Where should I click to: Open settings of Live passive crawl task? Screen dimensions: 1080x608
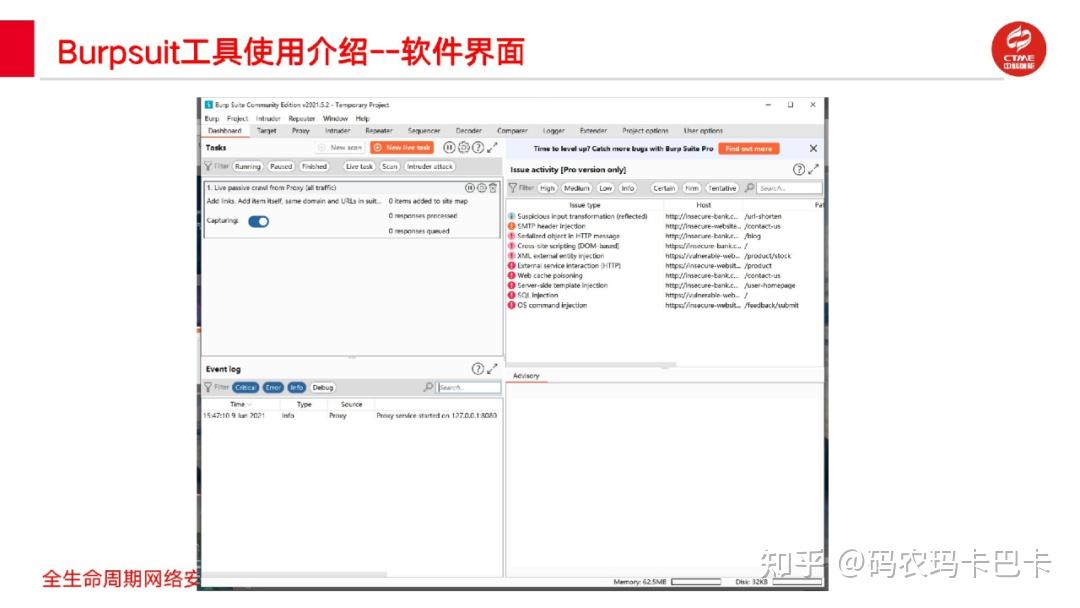pyautogui.click(x=481, y=187)
